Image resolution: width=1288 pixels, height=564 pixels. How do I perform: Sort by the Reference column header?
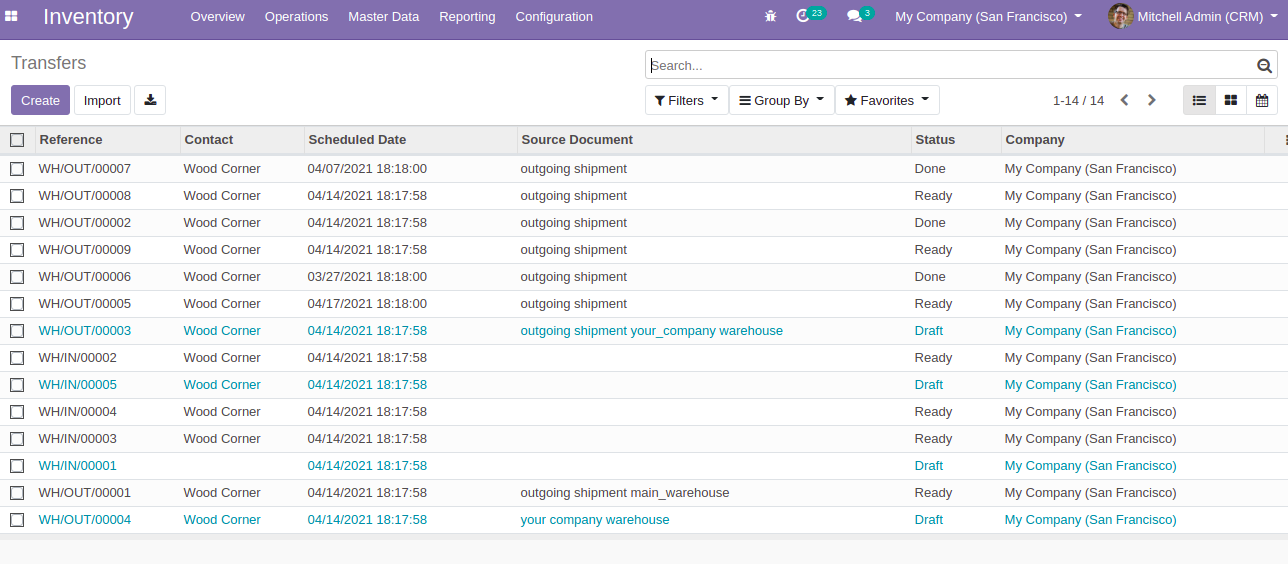[107, 140]
